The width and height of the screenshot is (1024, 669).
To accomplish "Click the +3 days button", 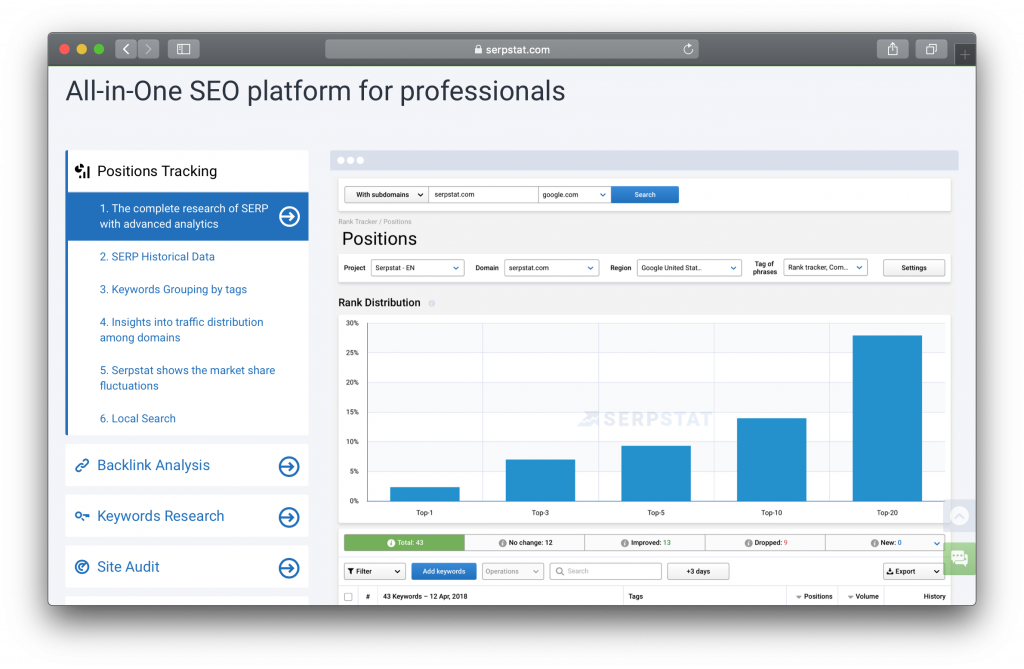I will pos(698,572).
